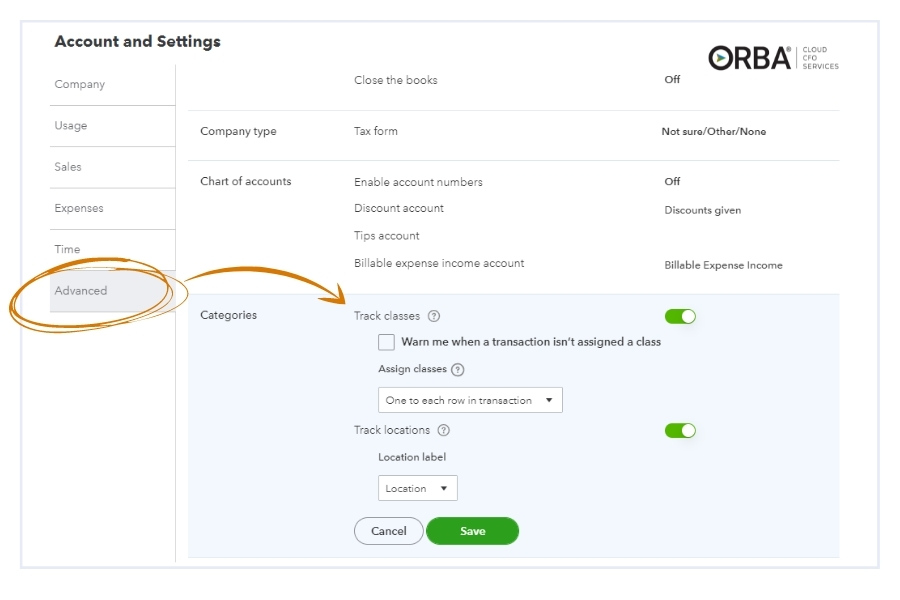The height and width of the screenshot is (600, 900).
Task: Open the Assign classes dropdown
Action: coord(470,400)
